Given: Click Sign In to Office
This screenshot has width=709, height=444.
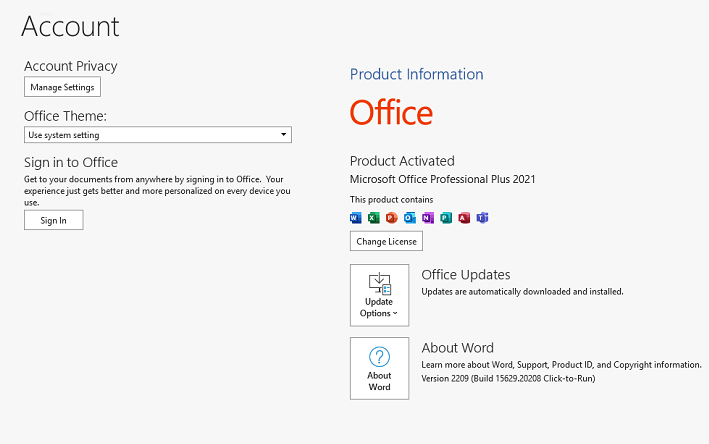Looking at the screenshot, I should click(53, 220).
